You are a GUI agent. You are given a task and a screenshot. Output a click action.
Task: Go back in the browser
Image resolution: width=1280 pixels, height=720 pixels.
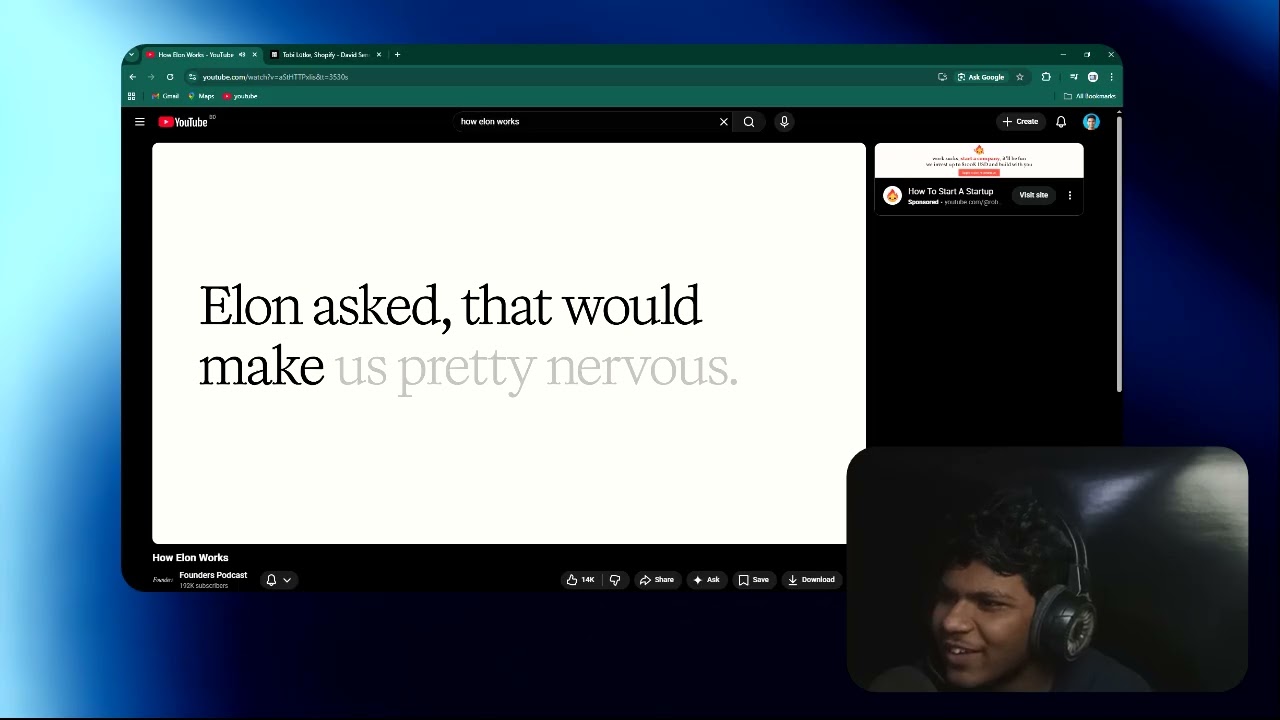click(132, 77)
